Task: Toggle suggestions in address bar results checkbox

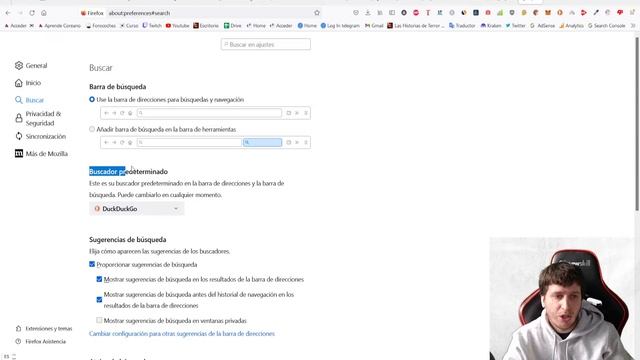Action: point(99,279)
